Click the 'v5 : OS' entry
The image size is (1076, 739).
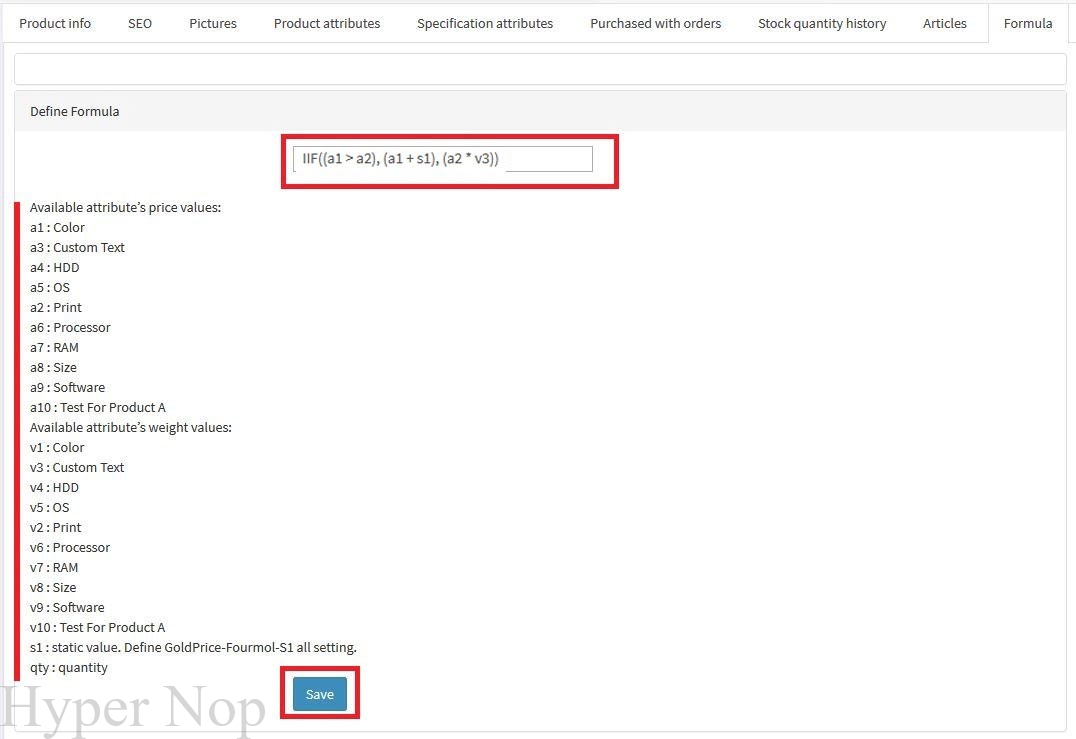coord(49,507)
